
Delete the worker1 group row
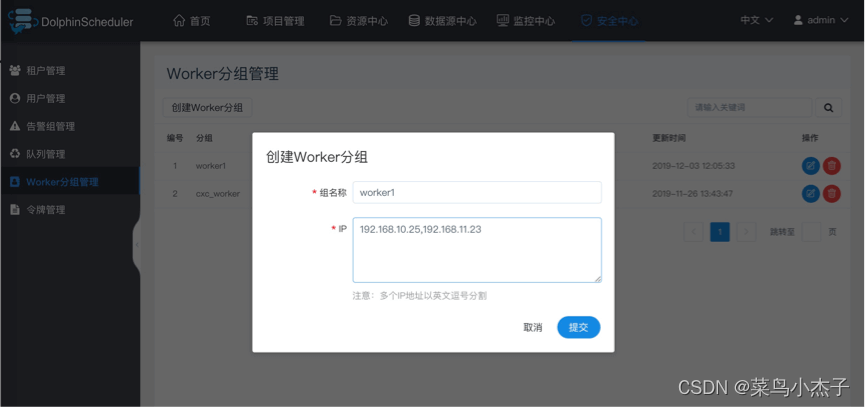click(832, 166)
